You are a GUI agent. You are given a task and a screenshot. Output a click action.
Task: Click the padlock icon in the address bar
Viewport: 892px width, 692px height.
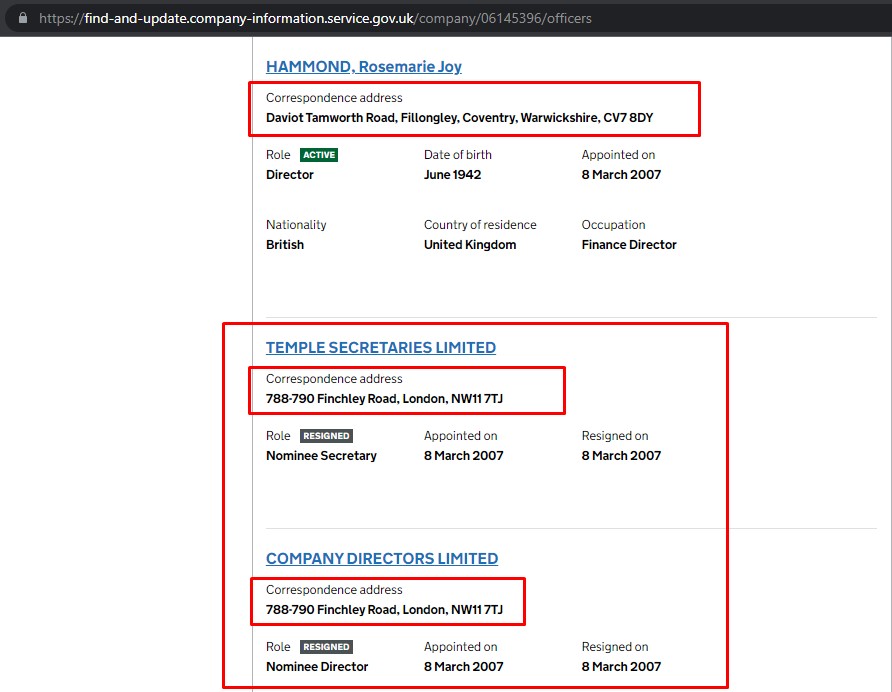23,18
